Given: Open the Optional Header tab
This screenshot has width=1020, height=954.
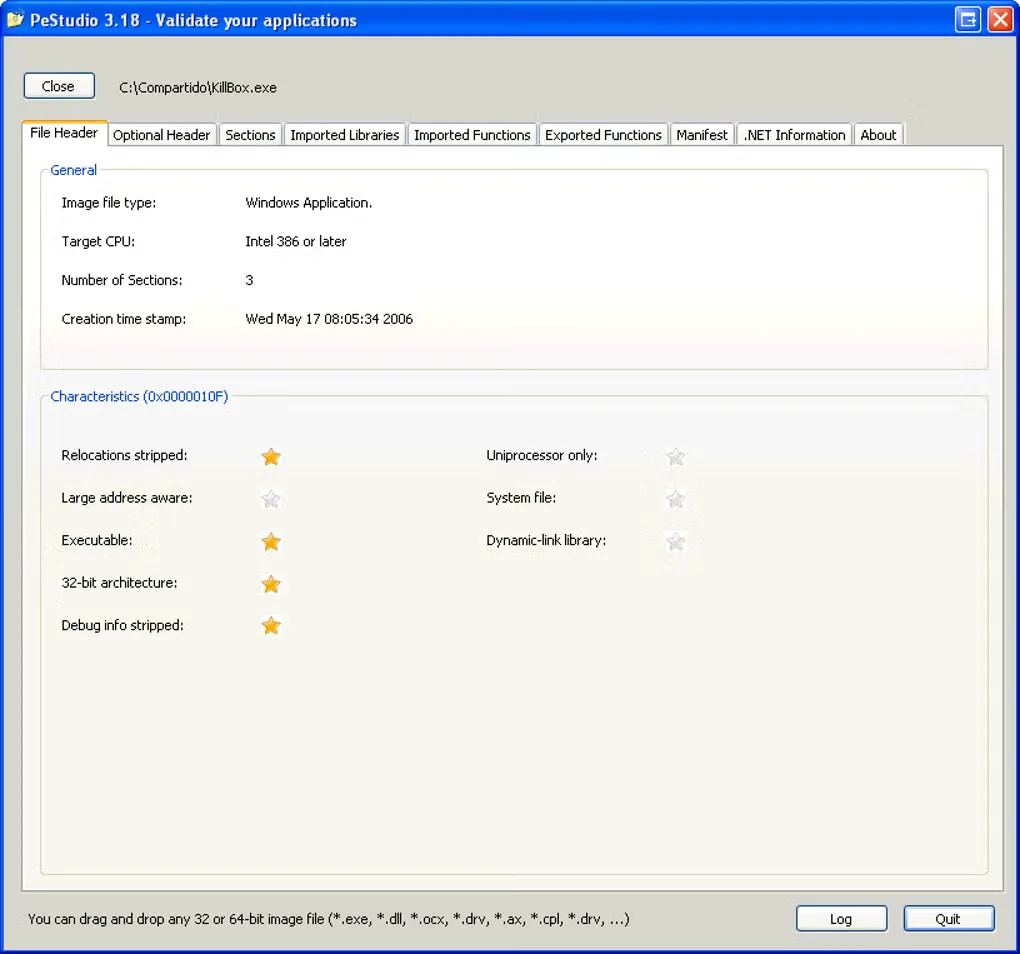Looking at the screenshot, I should pyautogui.click(x=161, y=135).
